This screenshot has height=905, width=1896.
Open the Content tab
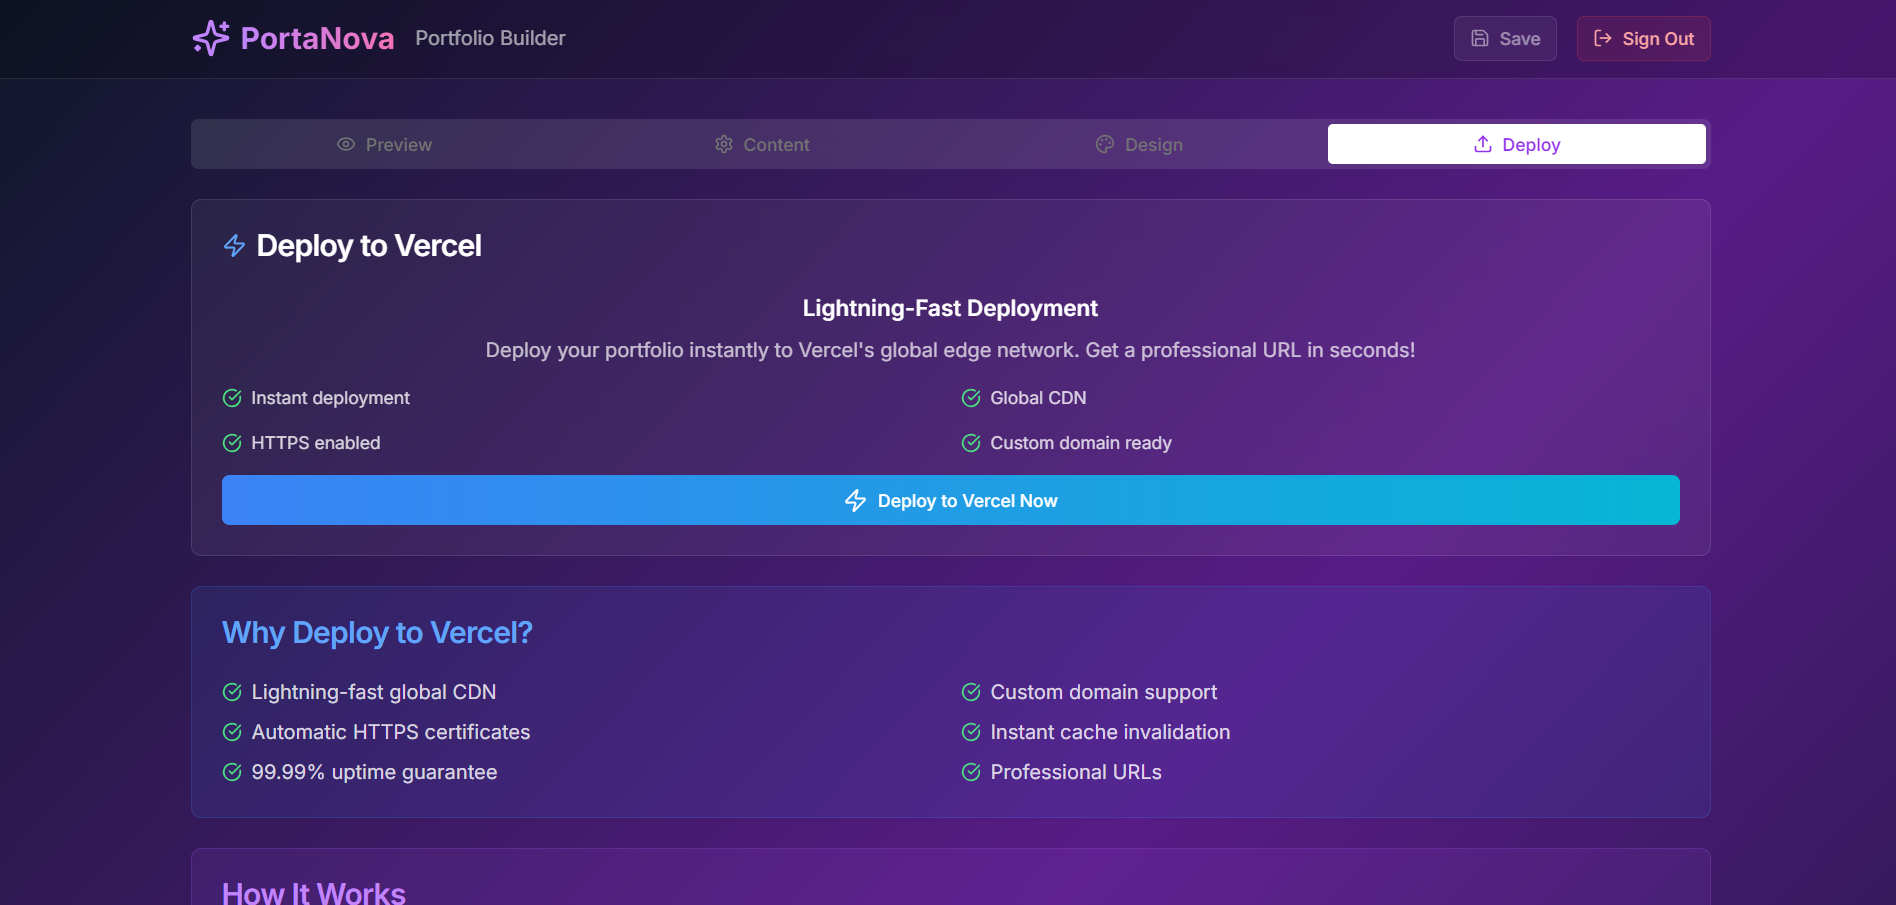click(762, 144)
